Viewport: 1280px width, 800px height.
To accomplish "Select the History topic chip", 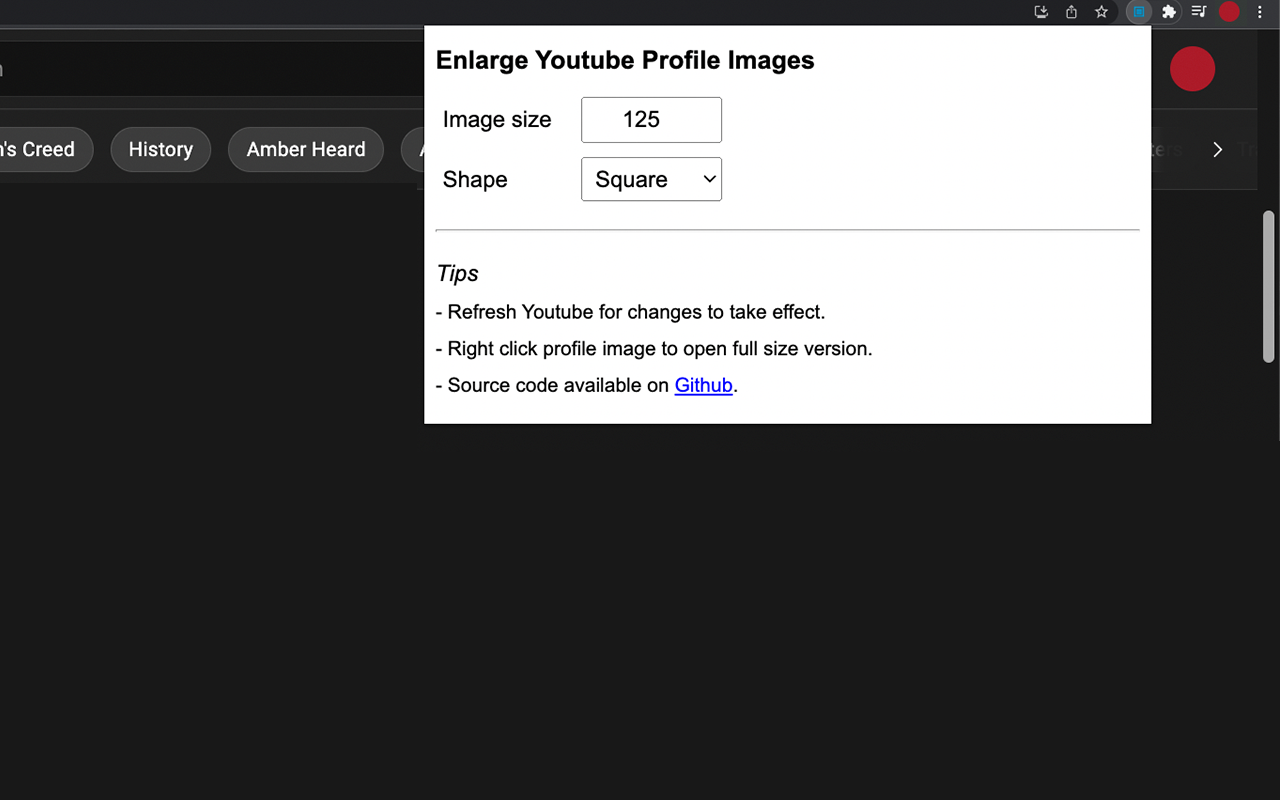I will coord(160,149).
